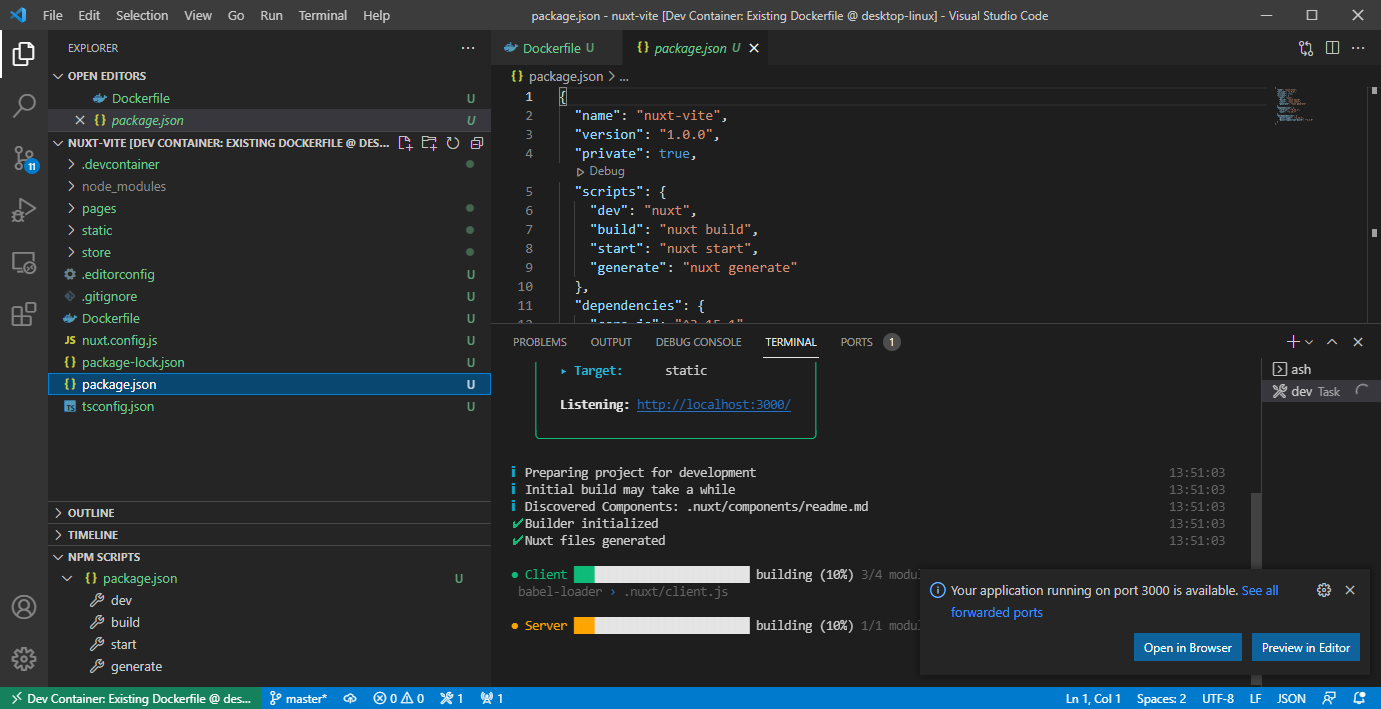Image resolution: width=1381 pixels, height=709 pixels.
Task: Open the localhost:3000 link in terminal
Action: [x=713, y=405]
